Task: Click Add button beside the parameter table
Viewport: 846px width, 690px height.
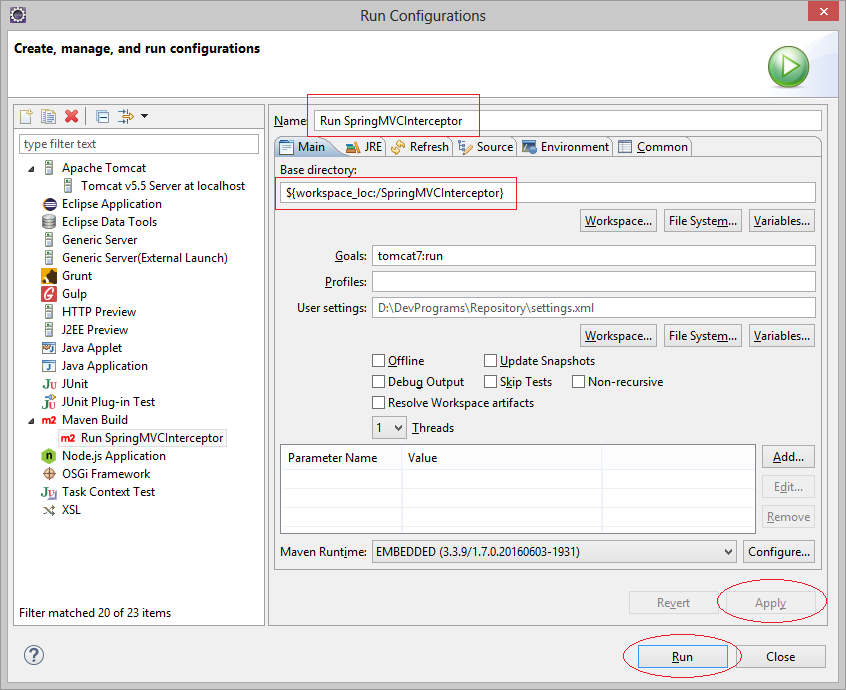Action: (788, 457)
